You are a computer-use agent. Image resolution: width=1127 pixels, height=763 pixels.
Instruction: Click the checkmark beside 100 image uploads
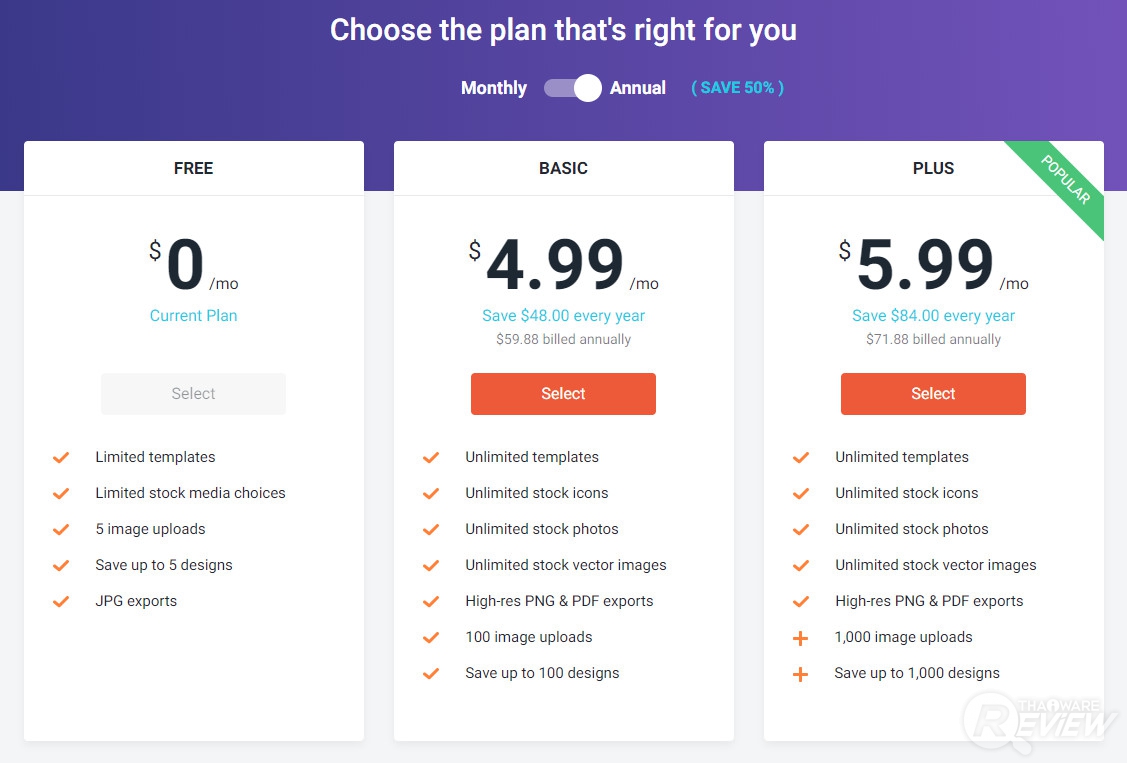coord(431,637)
